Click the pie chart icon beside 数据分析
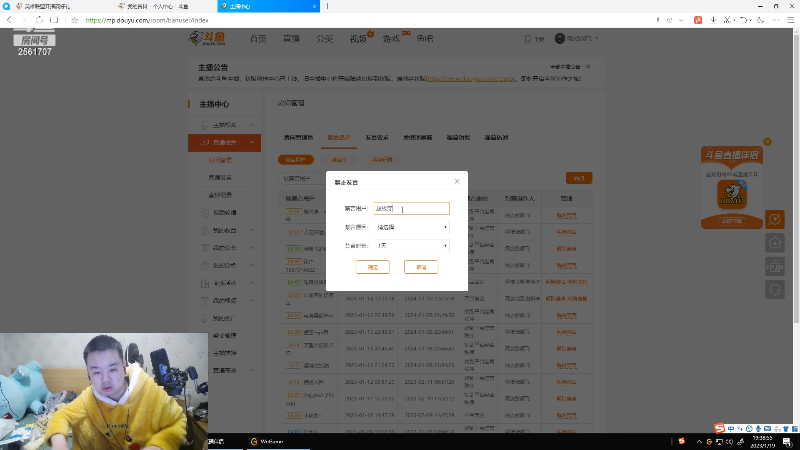Screen dimensions: 800x450 tap(205, 265)
